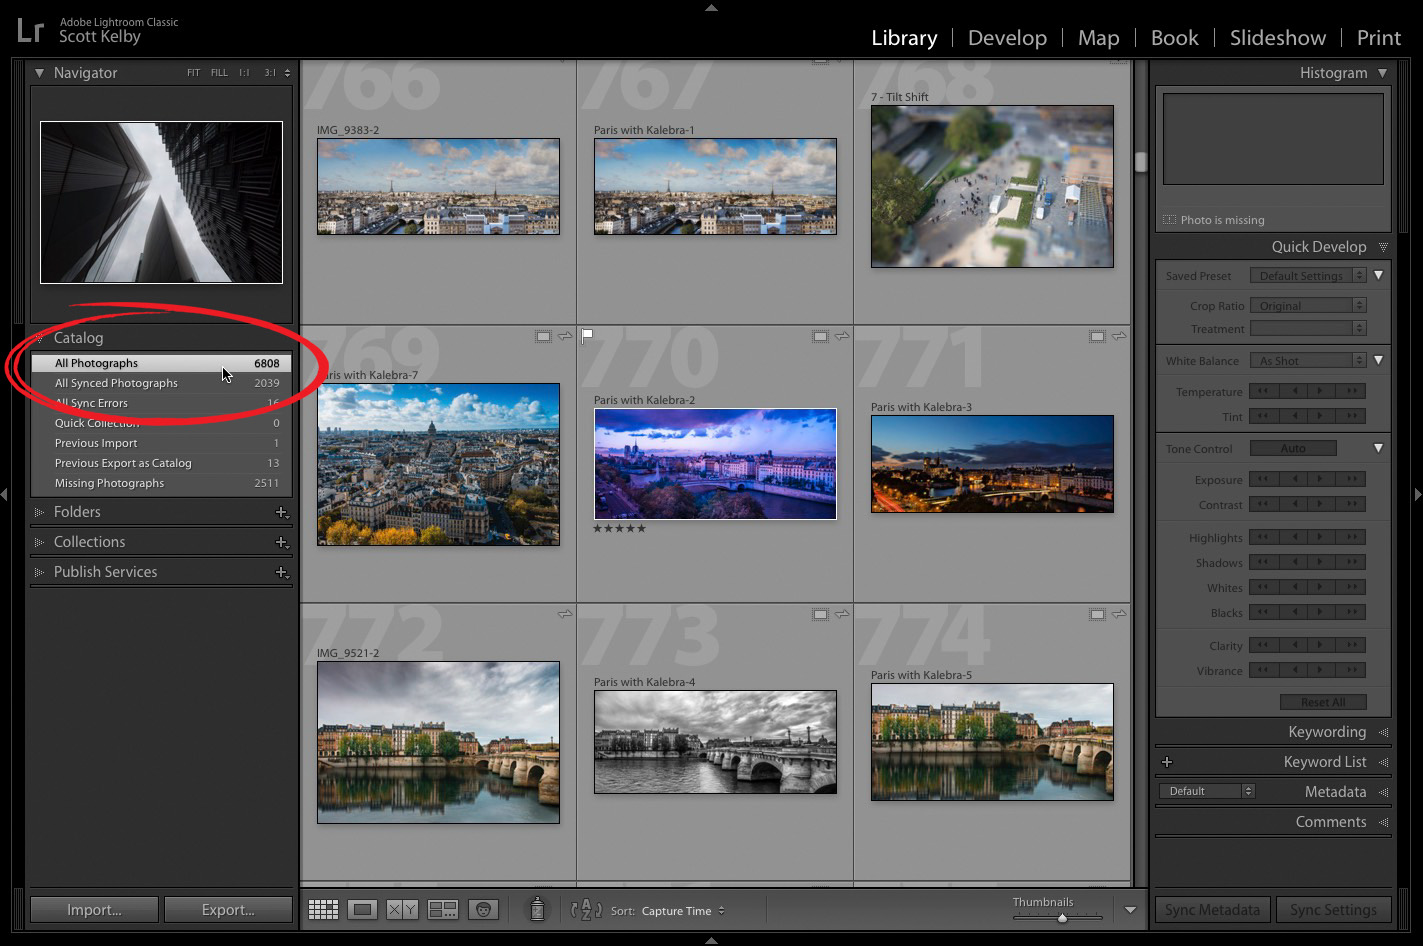
Task: Click the Import button
Action: coord(93,909)
